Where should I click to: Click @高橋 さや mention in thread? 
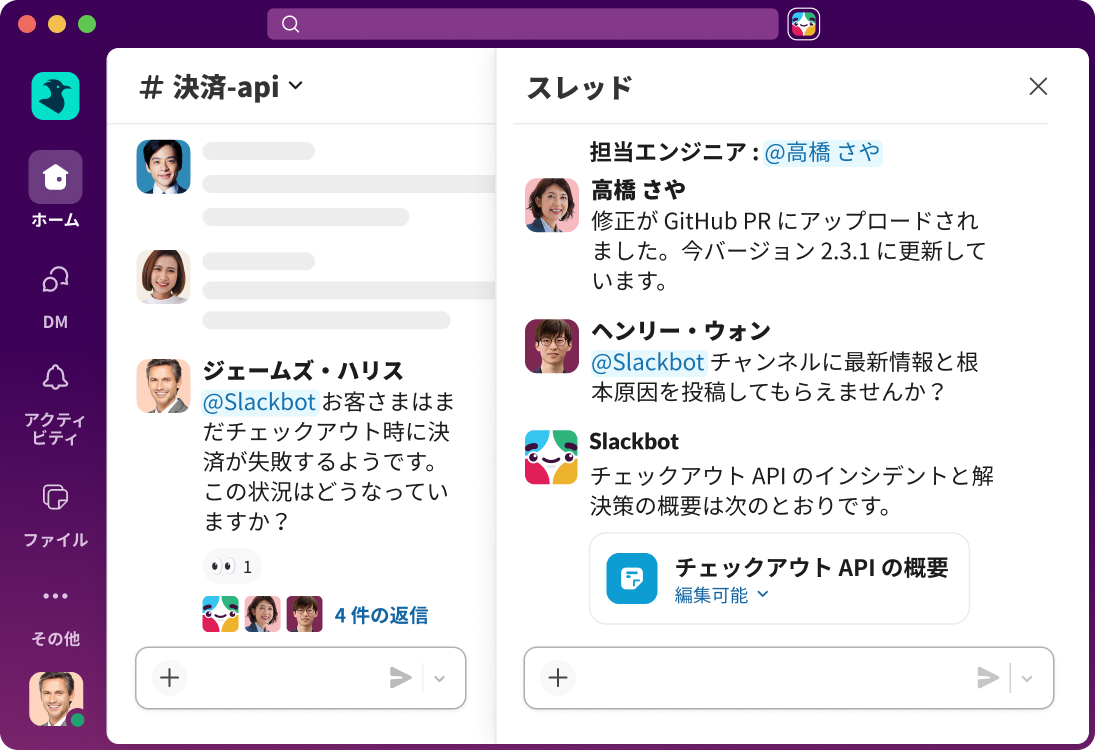coord(823,152)
